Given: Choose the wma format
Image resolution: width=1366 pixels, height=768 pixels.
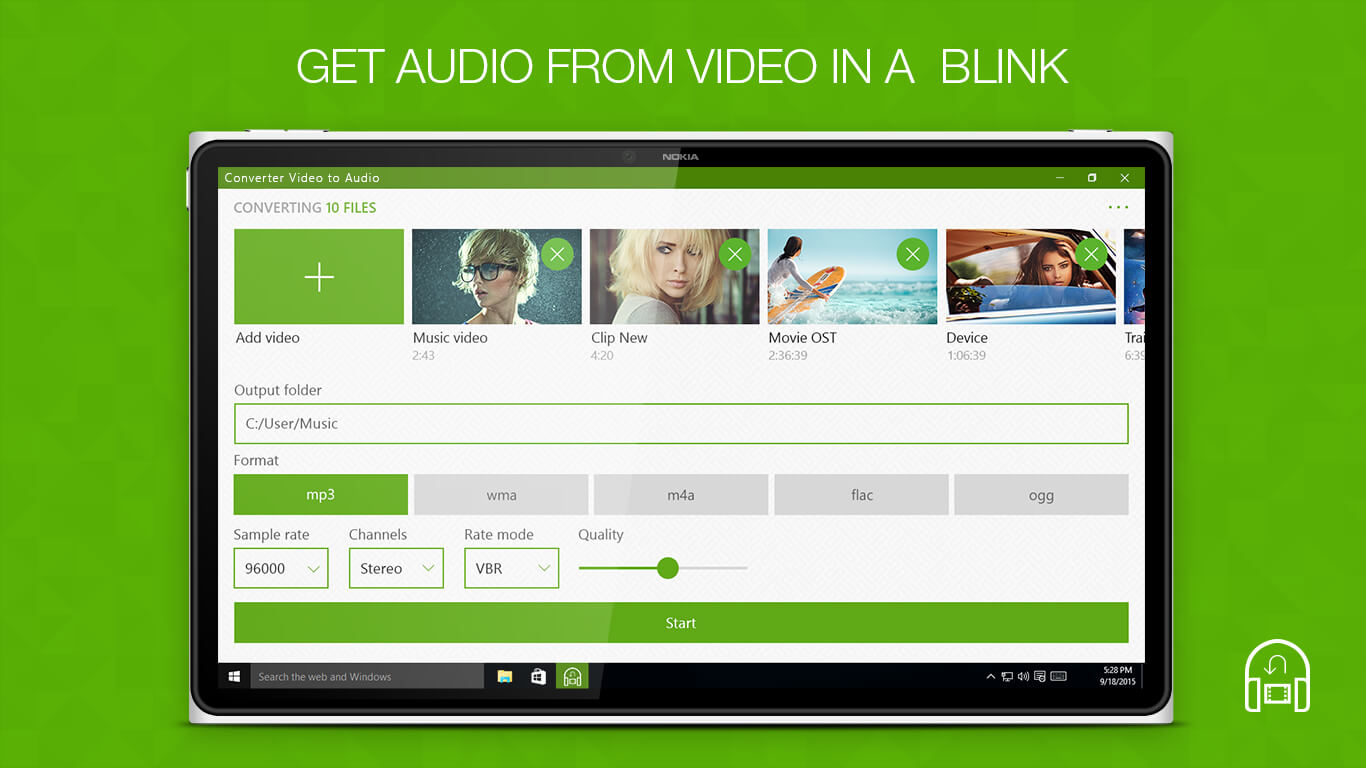Looking at the screenshot, I should (501, 495).
